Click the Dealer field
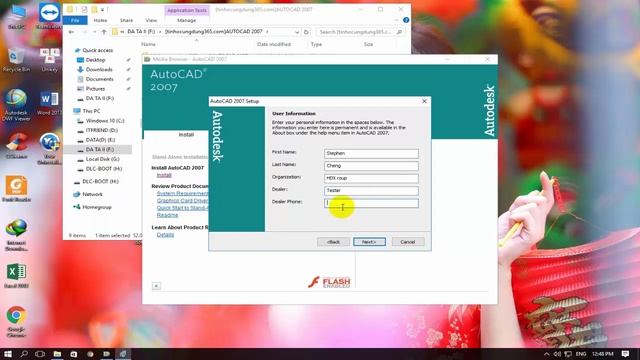This screenshot has height=360, width=640. click(x=371, y=191)
